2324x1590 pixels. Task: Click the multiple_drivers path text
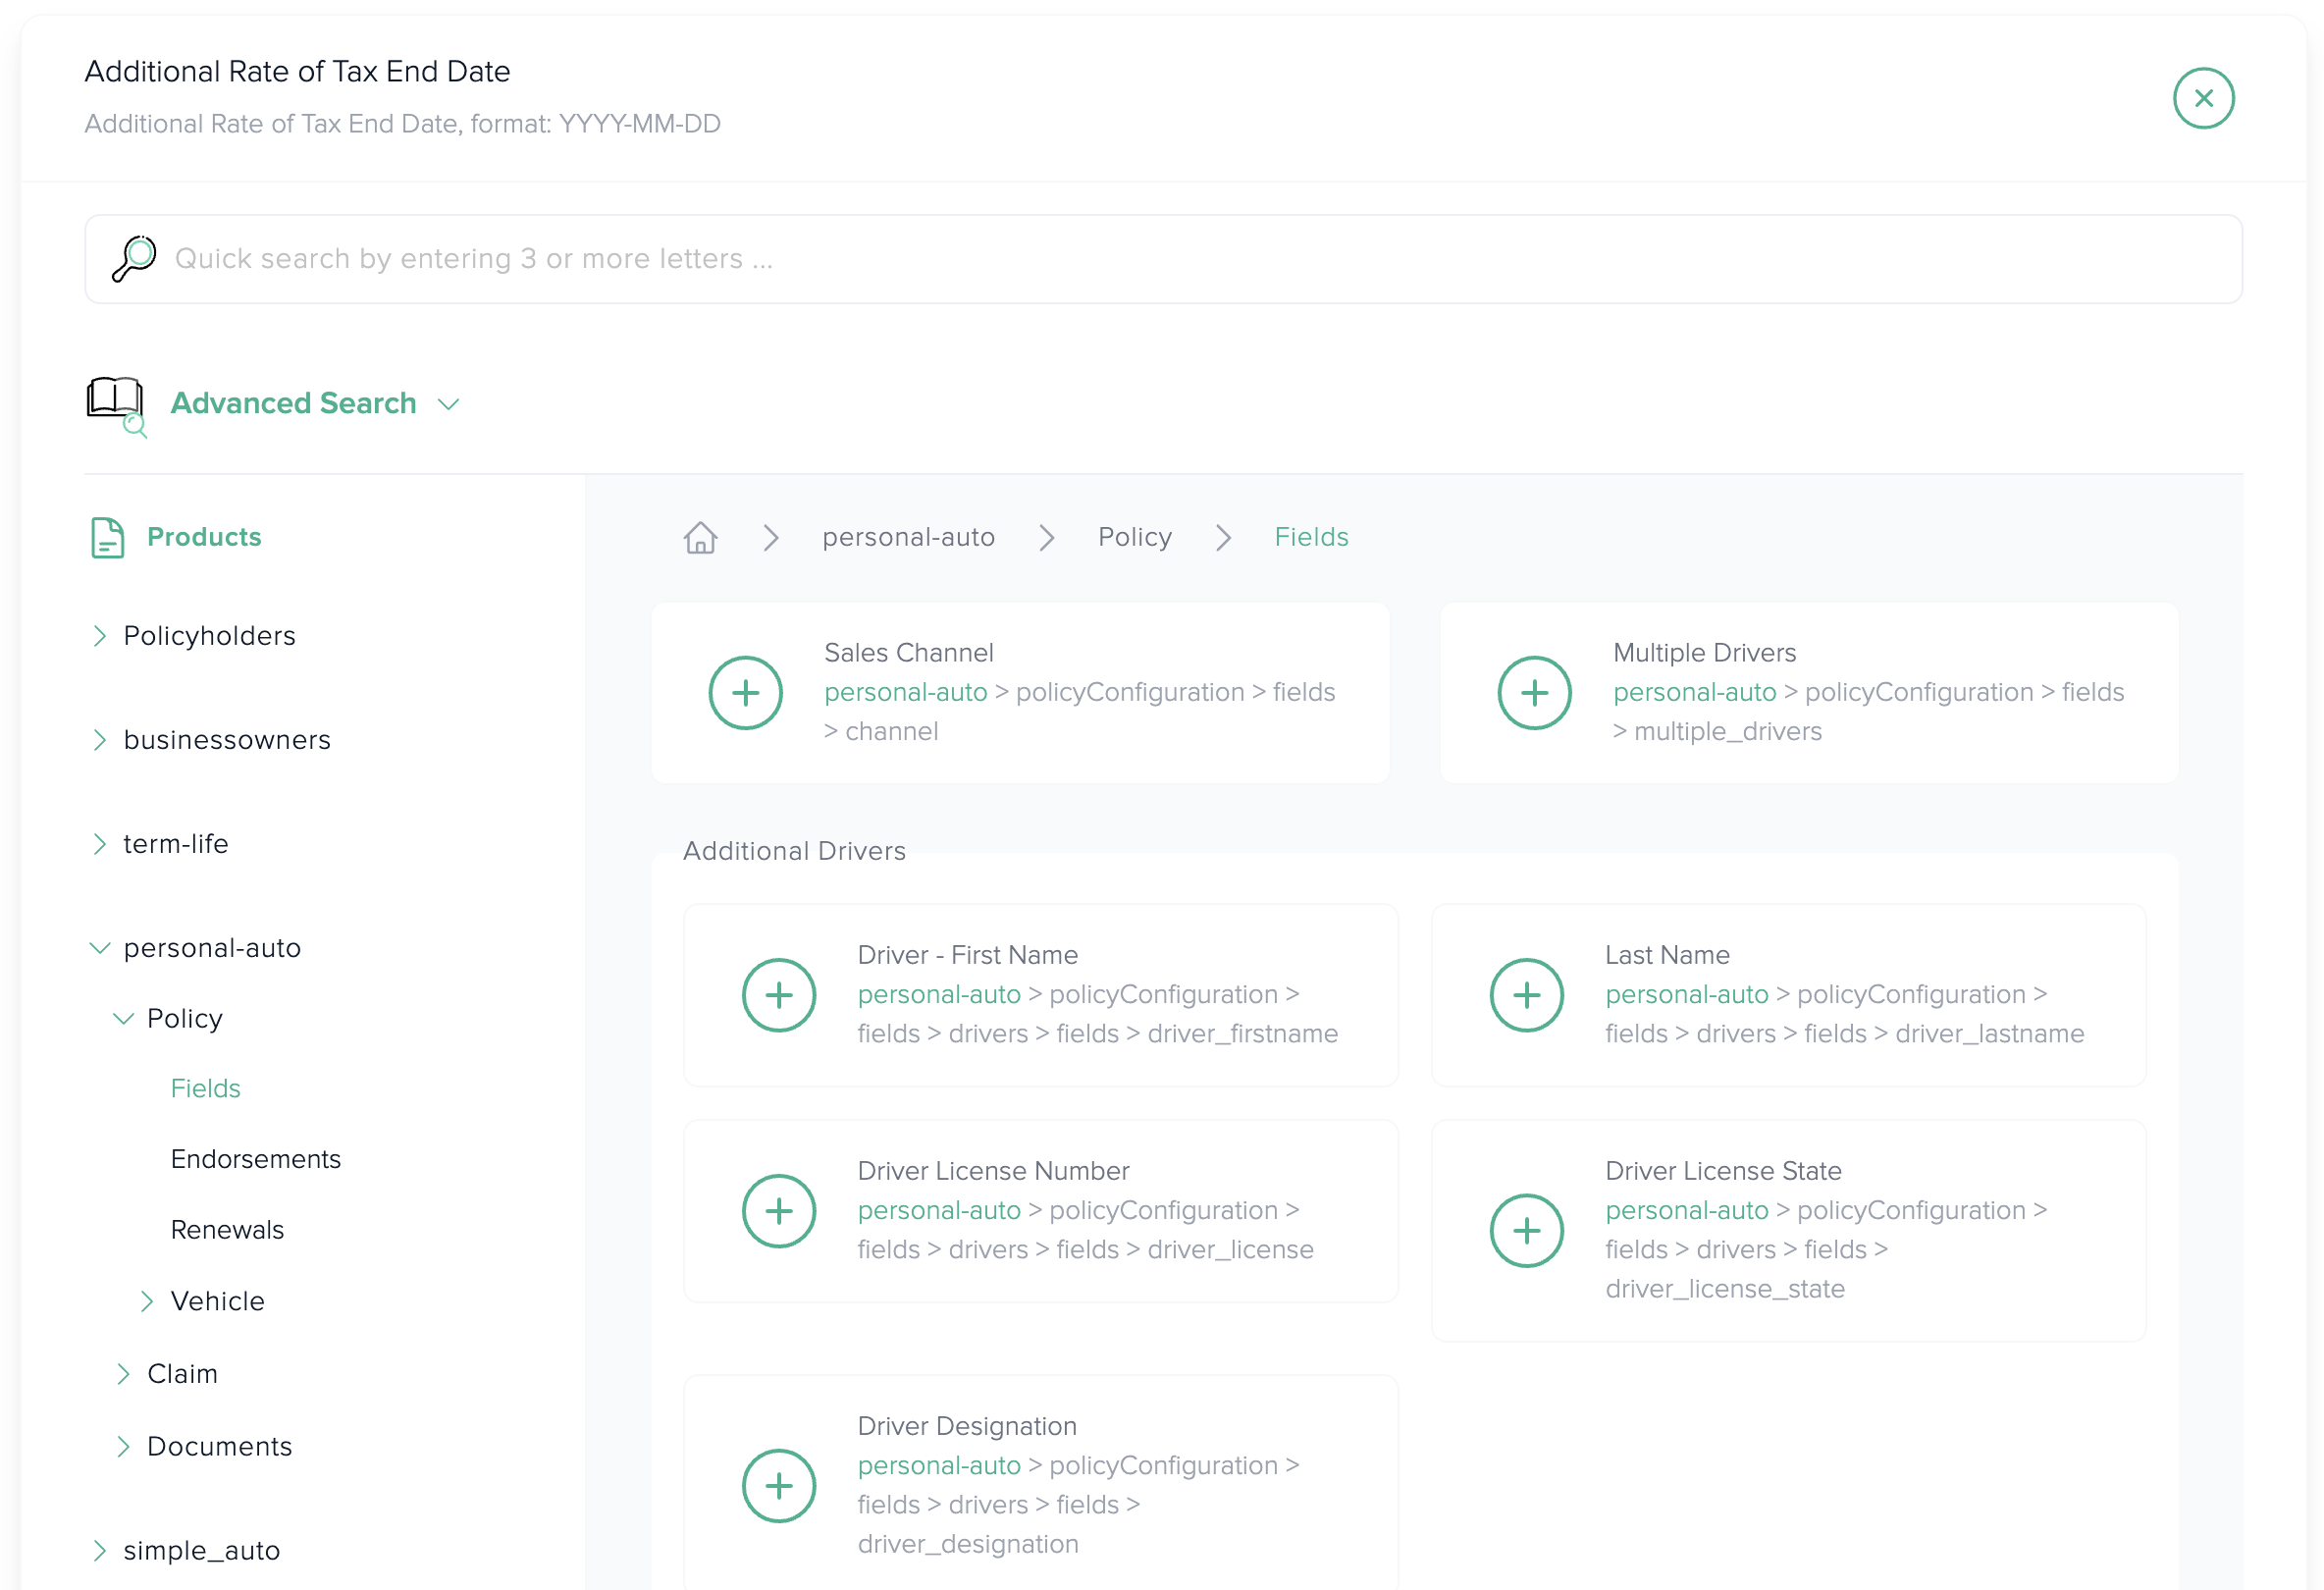click(1727, 732)
